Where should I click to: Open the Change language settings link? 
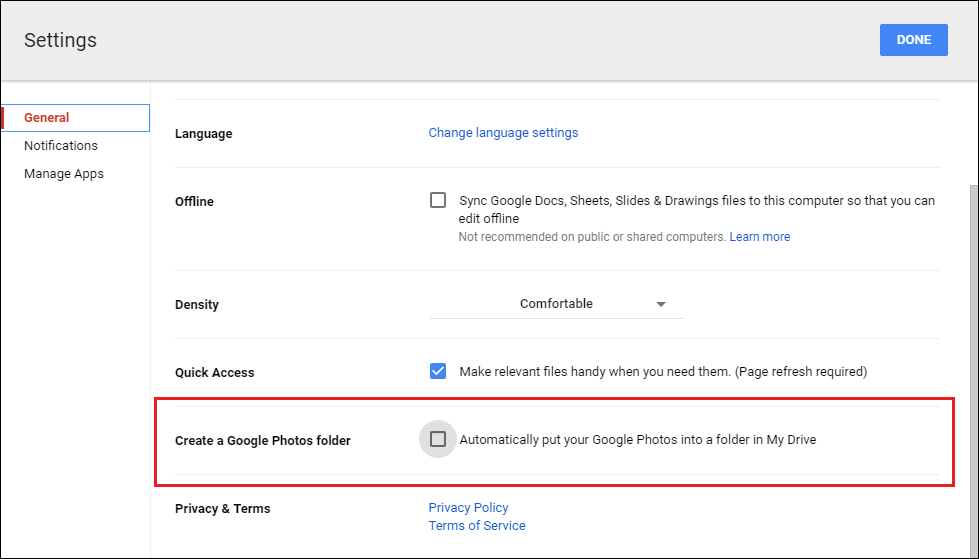tap(503, 133)
